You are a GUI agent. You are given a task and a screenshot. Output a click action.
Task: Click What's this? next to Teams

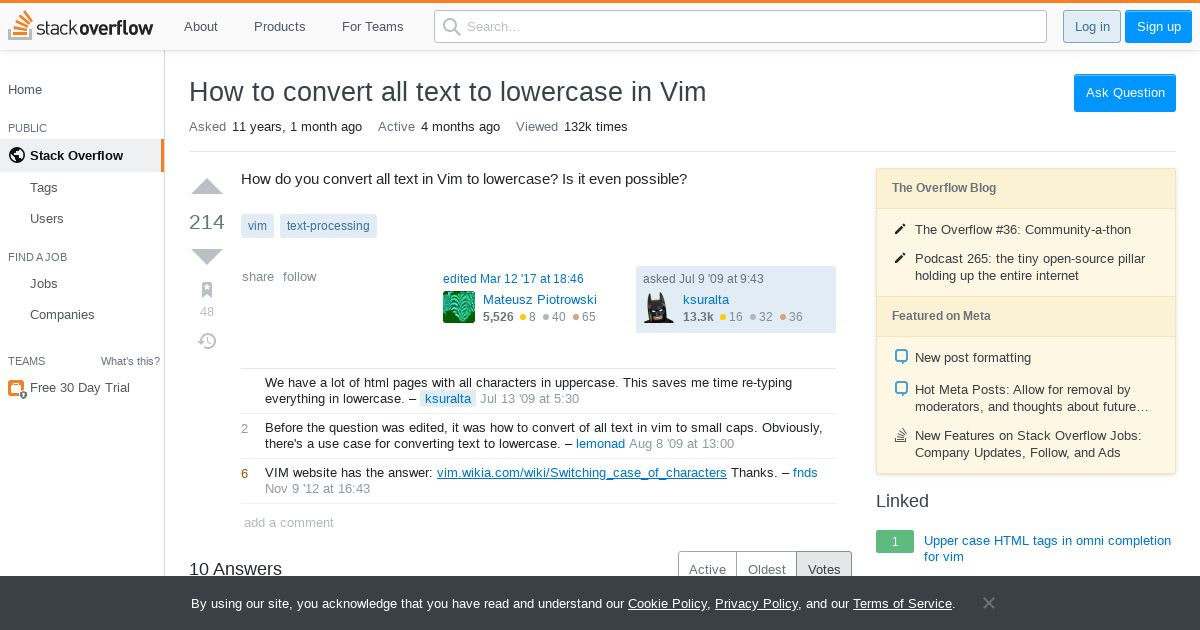[130, 362]
